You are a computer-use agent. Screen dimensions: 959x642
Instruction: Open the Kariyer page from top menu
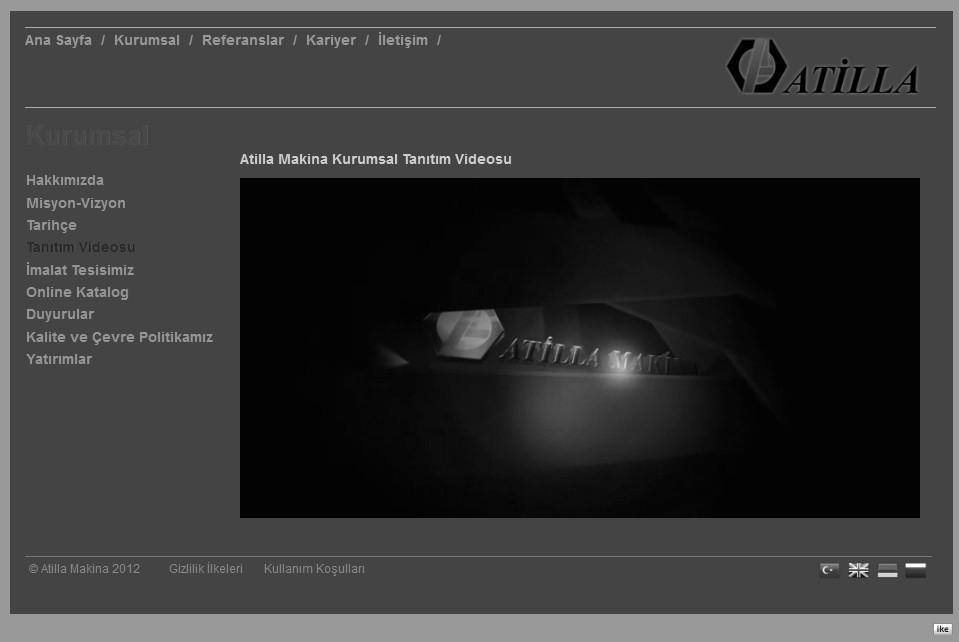pos(331,40)
